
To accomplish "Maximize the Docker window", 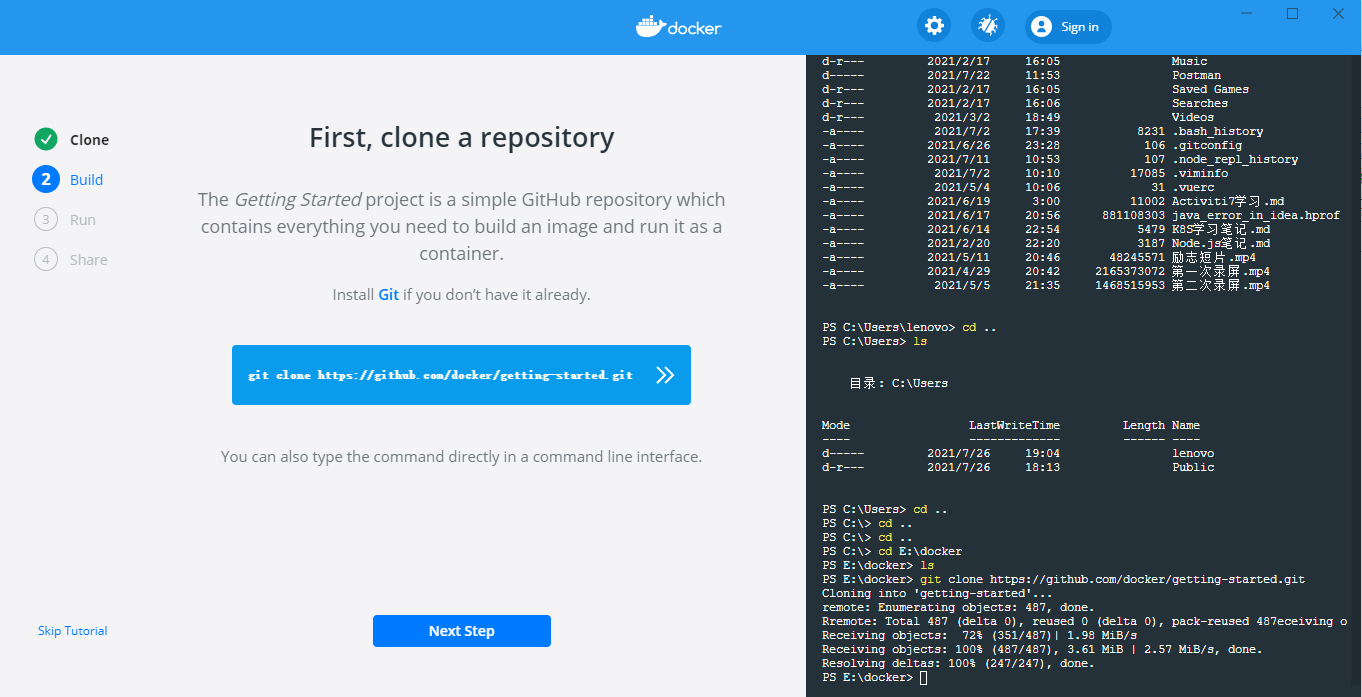I will coord(1292,13).
